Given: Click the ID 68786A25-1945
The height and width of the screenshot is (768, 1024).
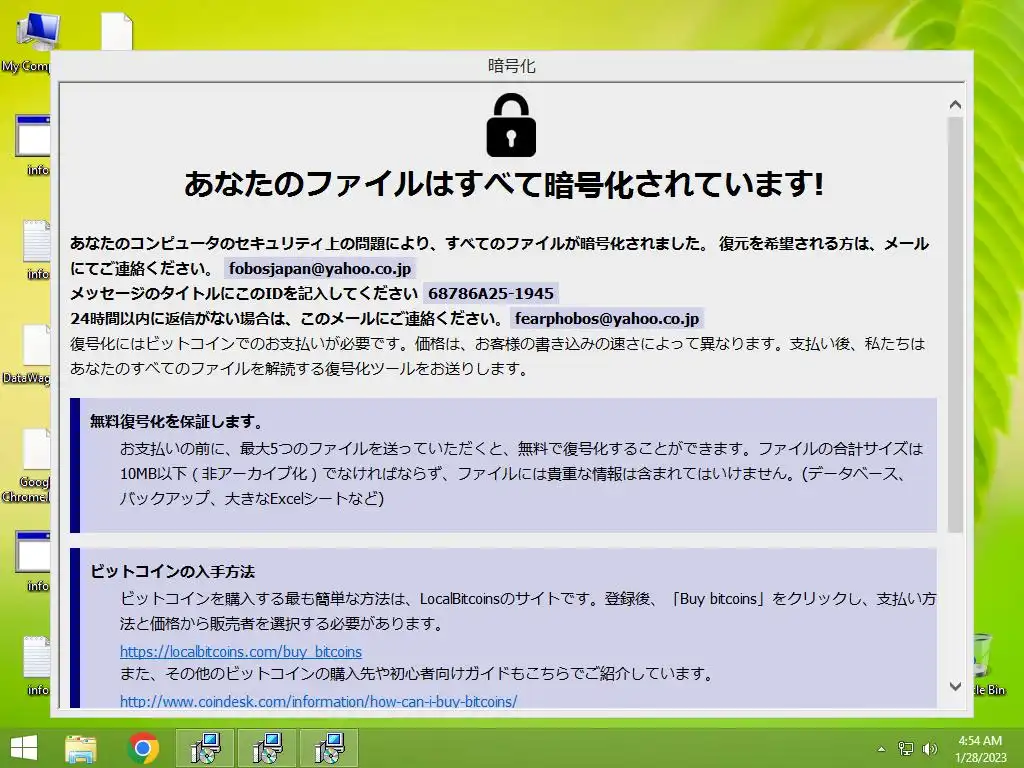Looking at the screenshot, I should coord(490,293).
